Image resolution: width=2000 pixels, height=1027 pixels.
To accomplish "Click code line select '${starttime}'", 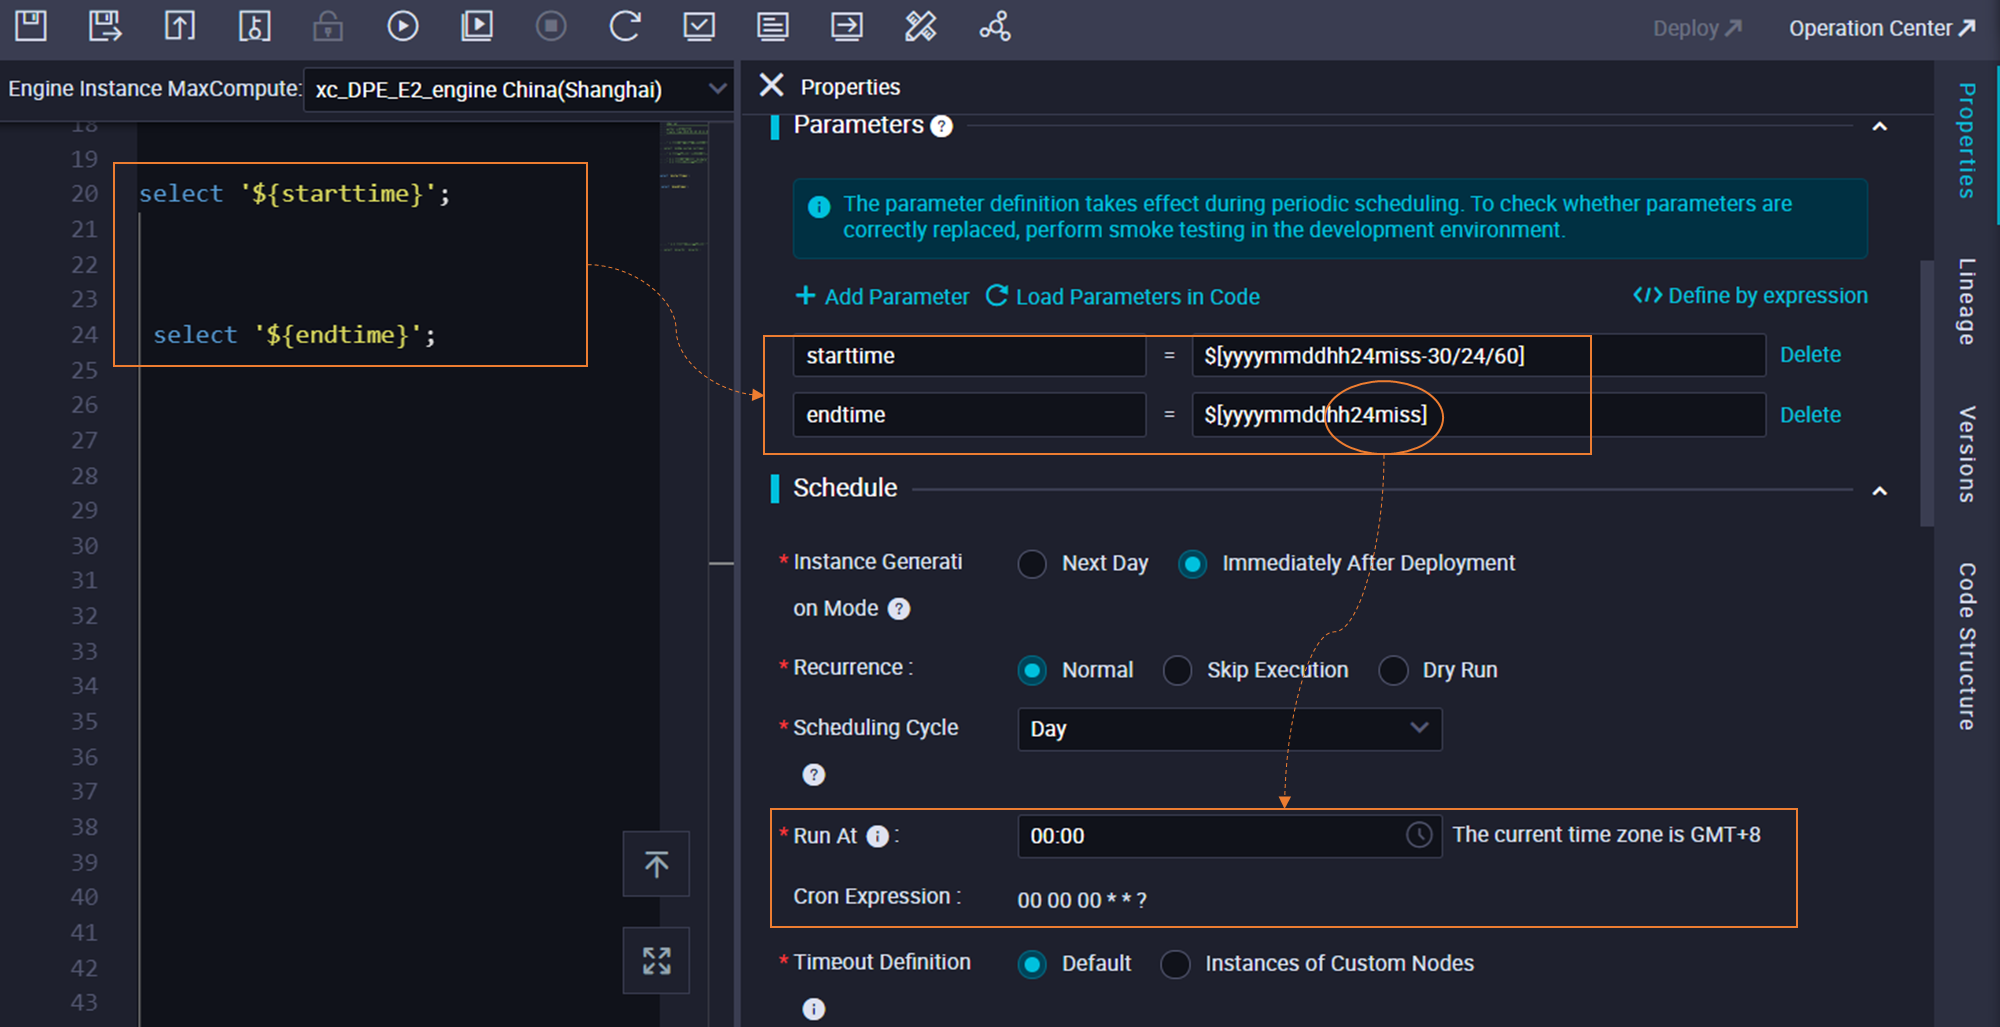I will point(294,194).
